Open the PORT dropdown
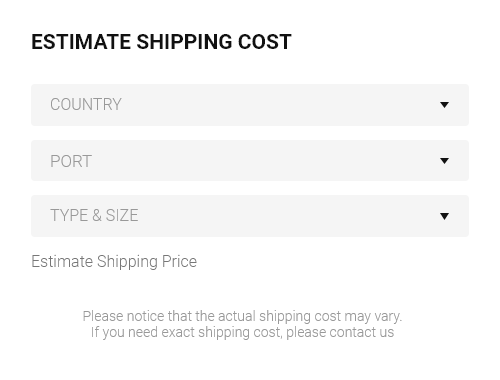 (250, 161)
